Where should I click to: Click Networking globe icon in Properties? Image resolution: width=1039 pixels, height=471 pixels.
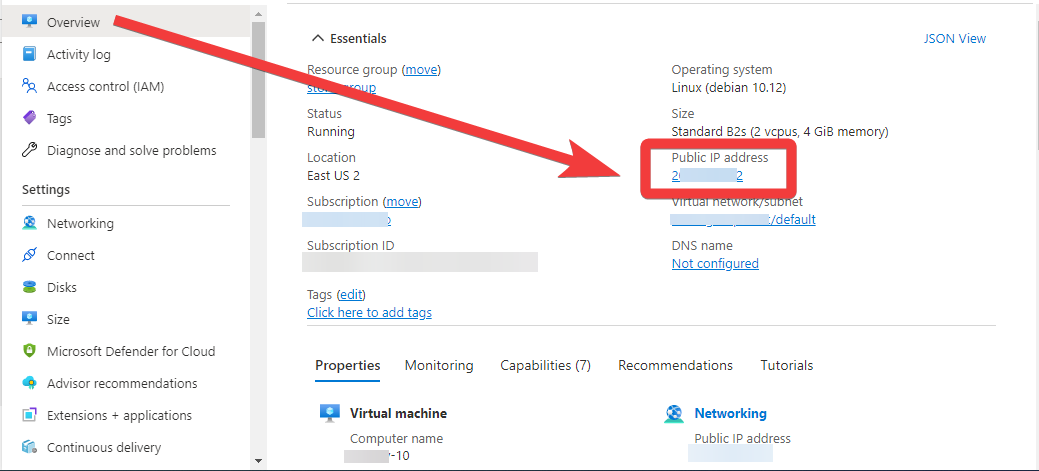(674, 414)
